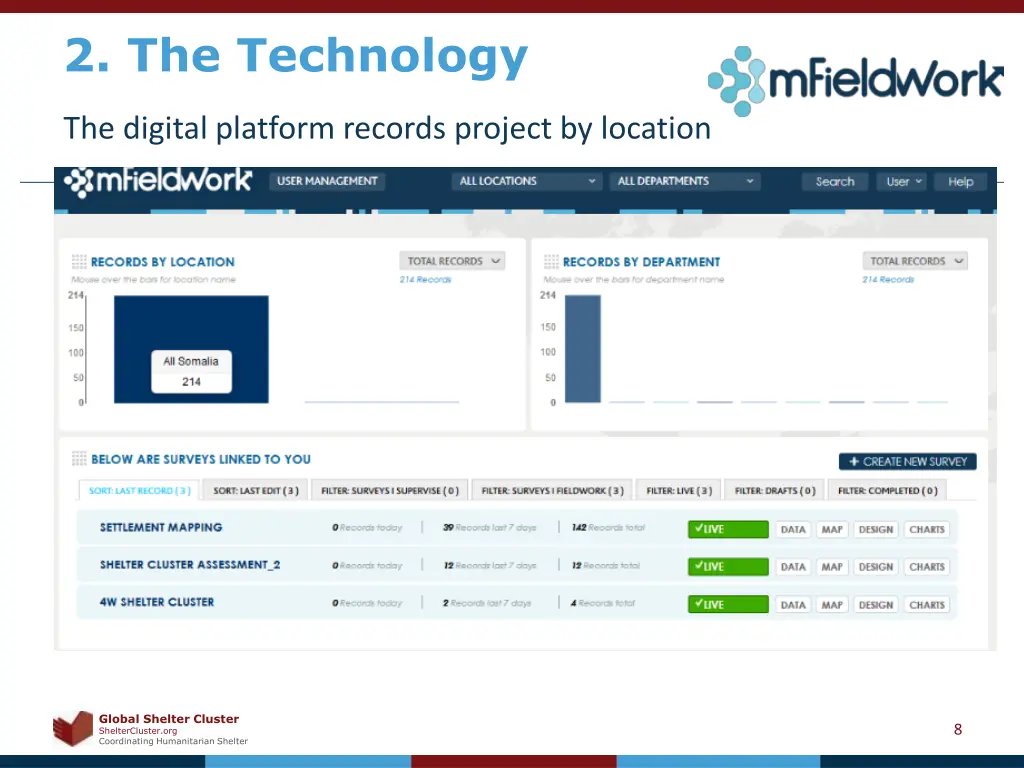Viewport: 1024px width, 768px height.
Task: Click Create New Survey button
Action: pyautogui.click(x=908, y=462)
